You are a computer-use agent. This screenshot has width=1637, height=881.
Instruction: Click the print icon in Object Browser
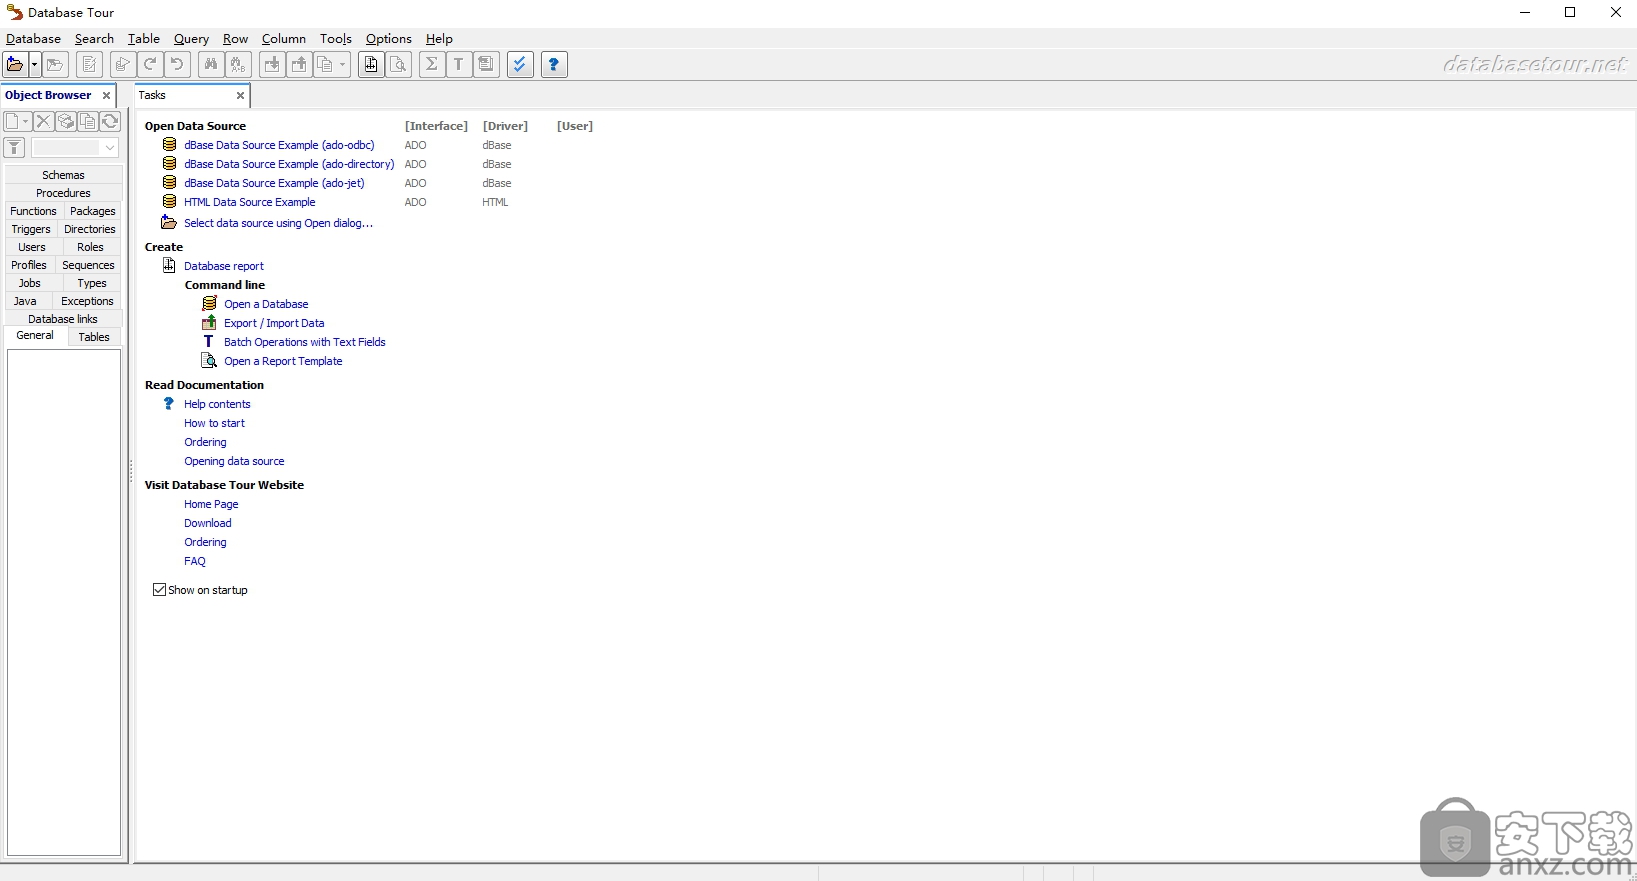(x=66, y=121)
